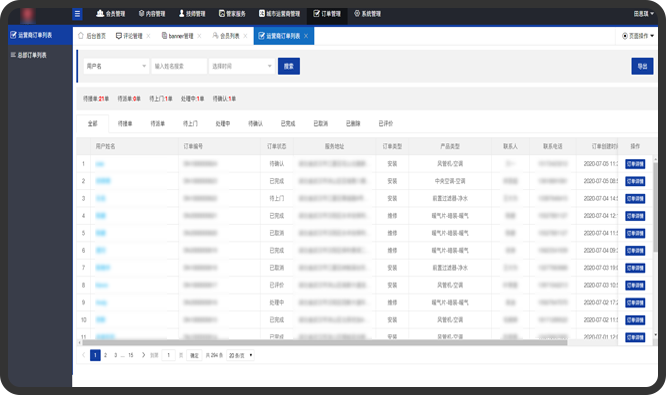Open the user name link in row 4
Screen dimensions: 666x395
101,216
